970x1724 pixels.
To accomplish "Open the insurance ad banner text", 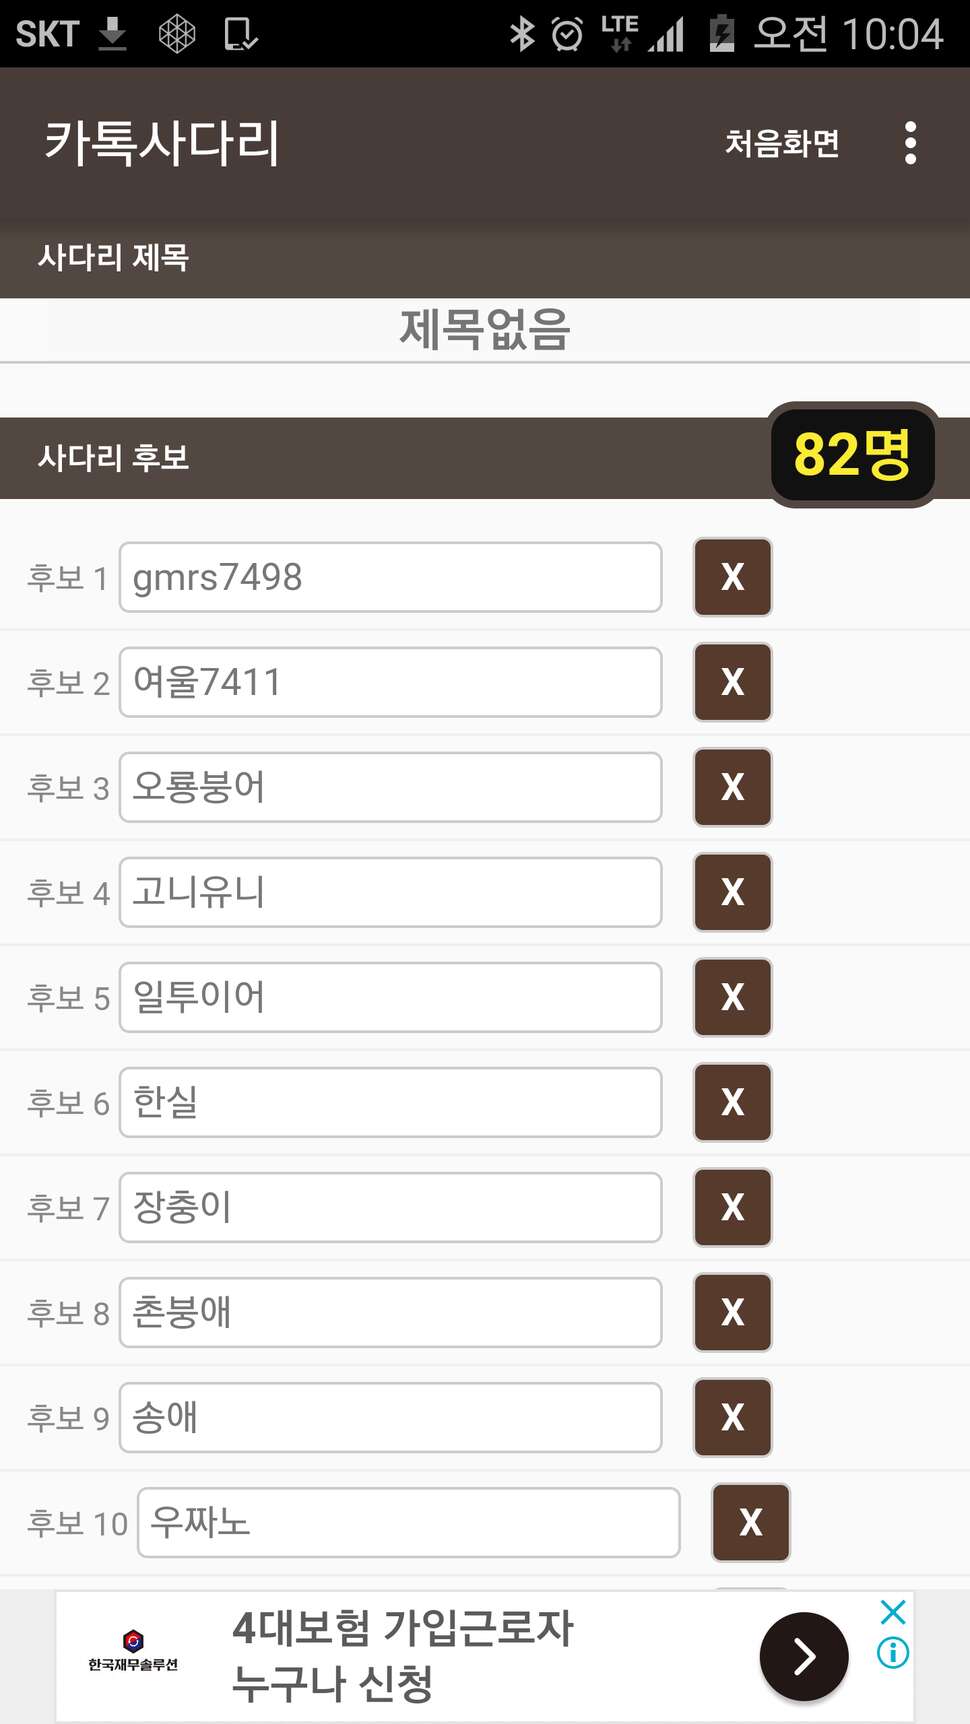I will pos(403,1656).
